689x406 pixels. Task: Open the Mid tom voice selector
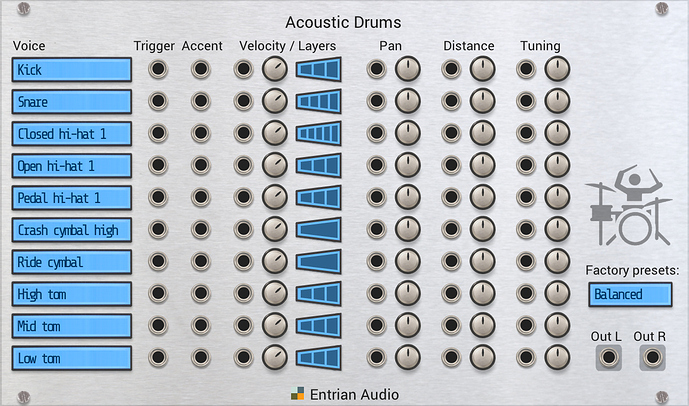(x=72, y=326)
